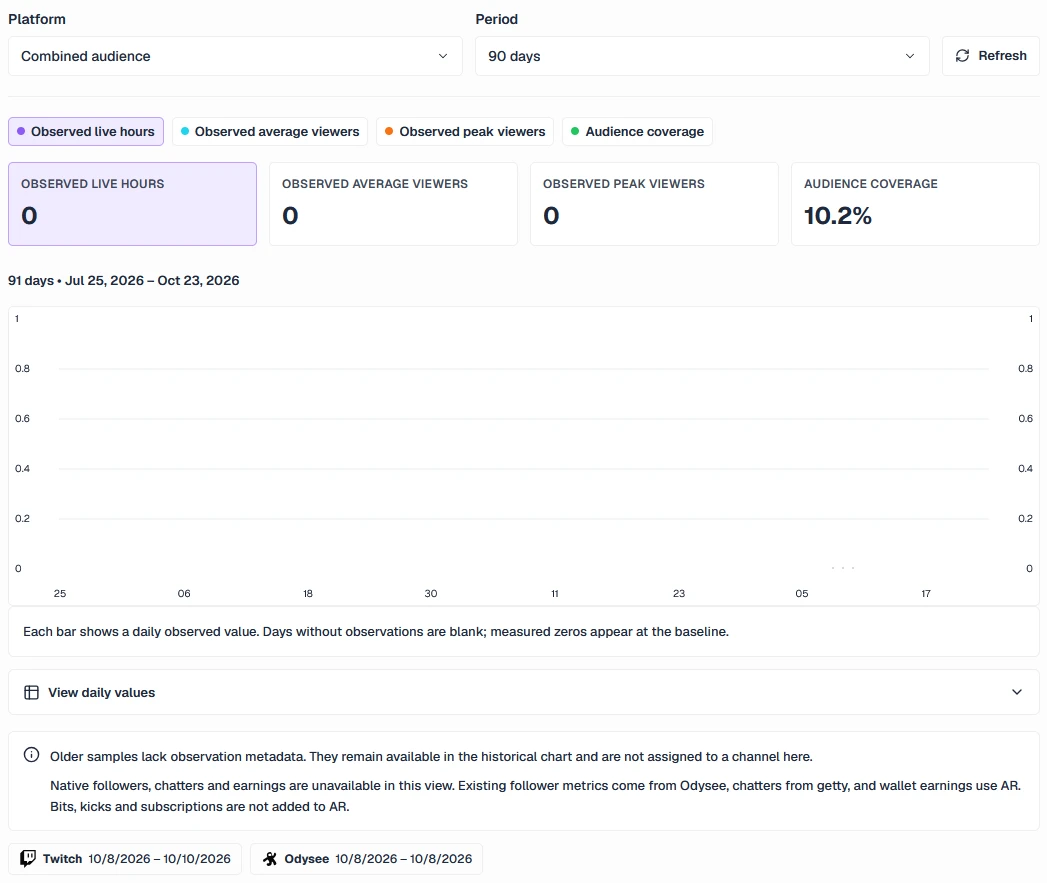Click the note starting 'Native followers, chatters and earnings'
Image resolution: width=1047 pixels, height=883 pixels.
click(536, 796)
